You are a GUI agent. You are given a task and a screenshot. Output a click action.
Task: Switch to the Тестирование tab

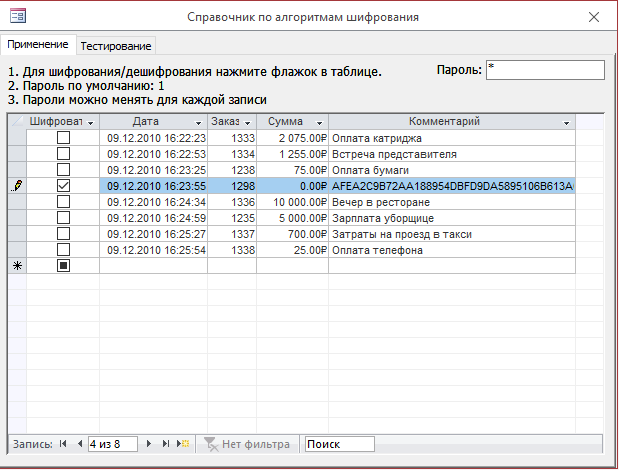pyautogui.click(x=116, y=46)
